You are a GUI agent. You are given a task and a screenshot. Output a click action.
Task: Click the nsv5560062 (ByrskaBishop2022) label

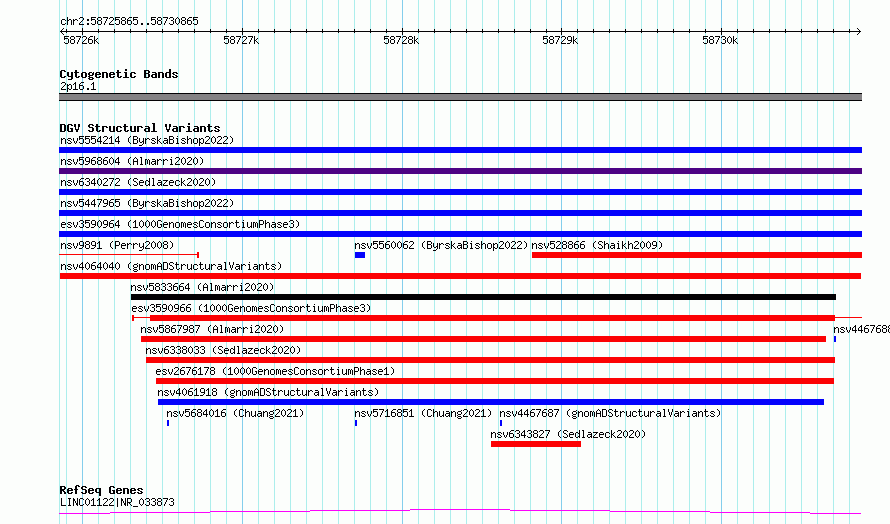pyautogui.click(x=441, y=245)
